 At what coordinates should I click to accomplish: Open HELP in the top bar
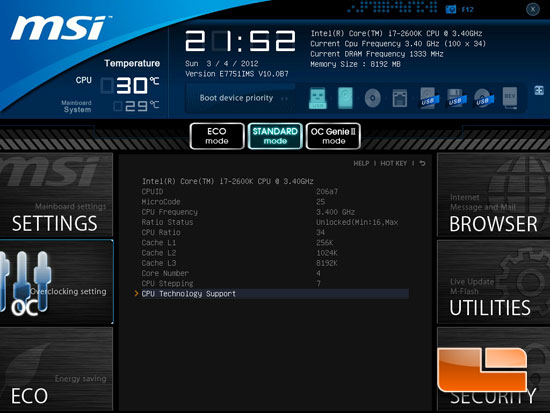click(x=361, y=164)
